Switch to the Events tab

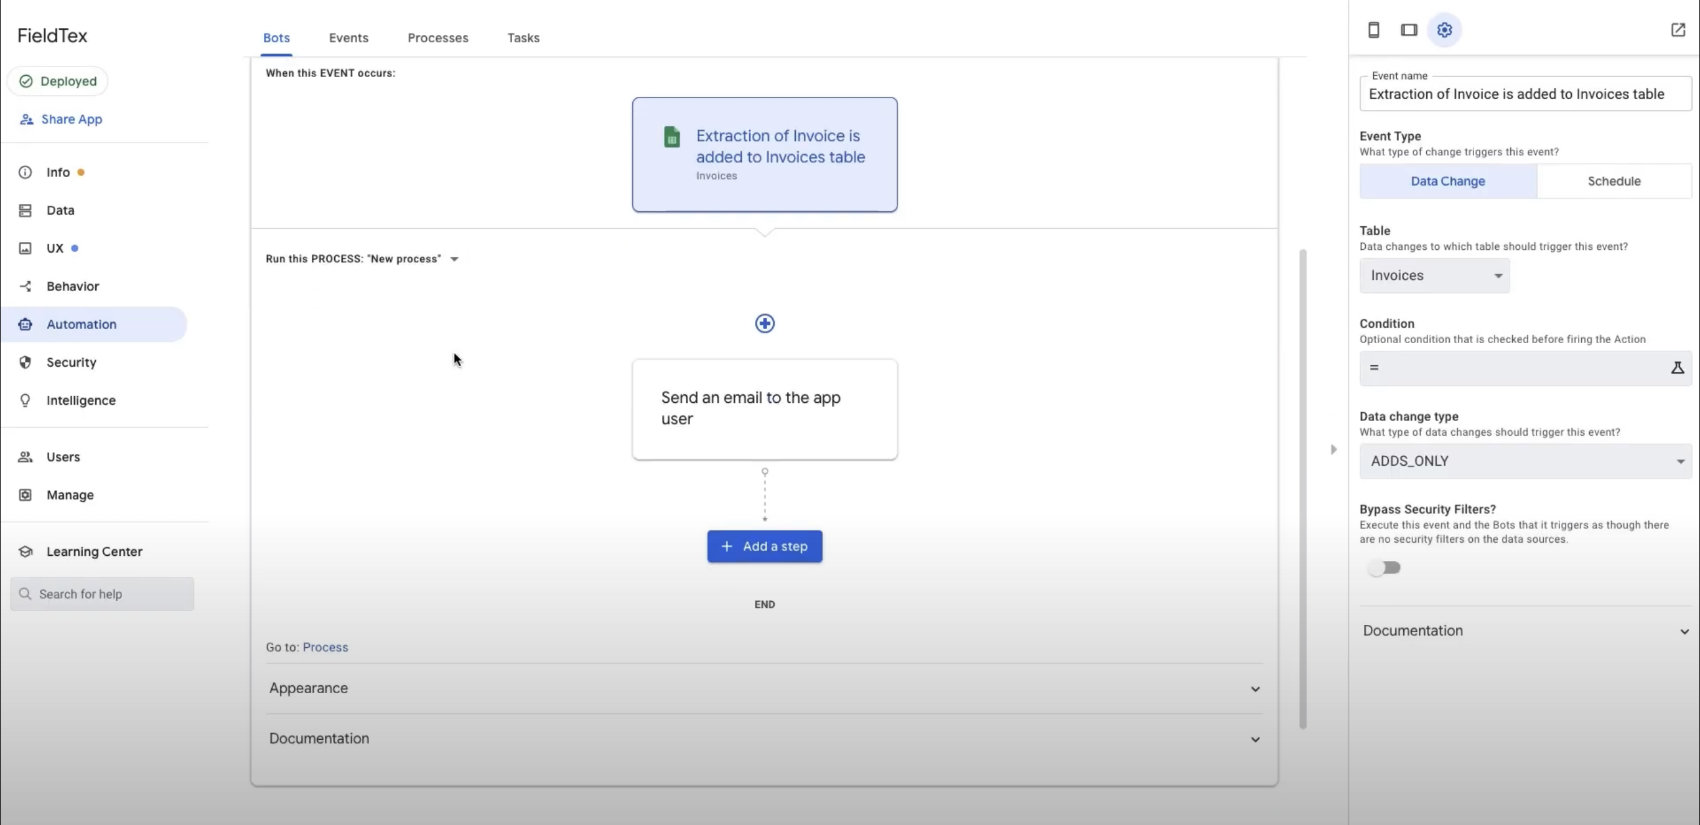348,38
